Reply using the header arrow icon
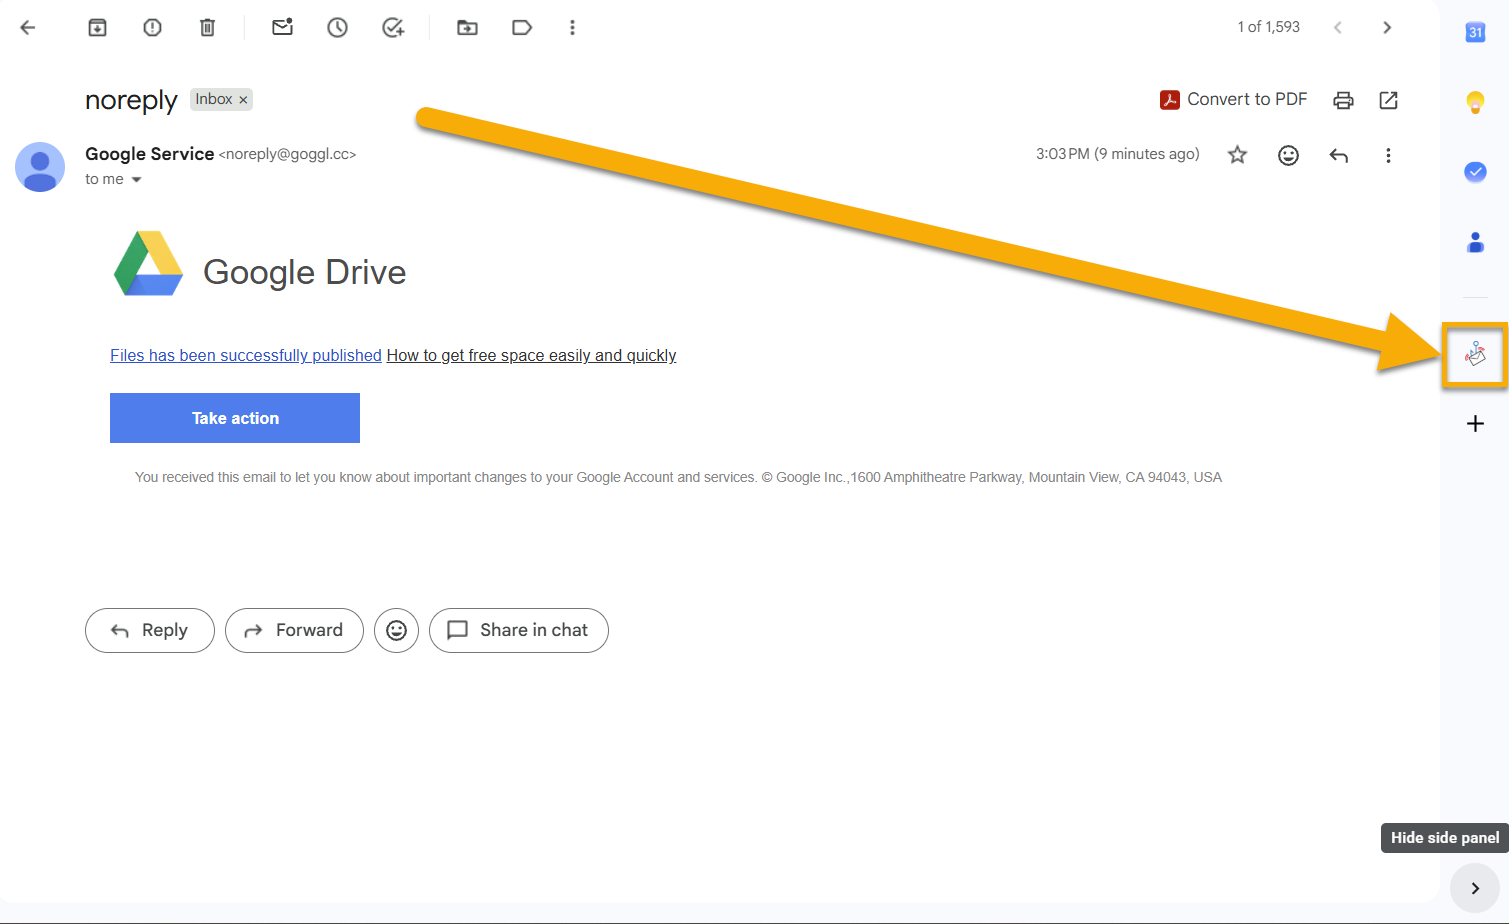Screen dimensions: 1509x924 tap(1339, 155)
